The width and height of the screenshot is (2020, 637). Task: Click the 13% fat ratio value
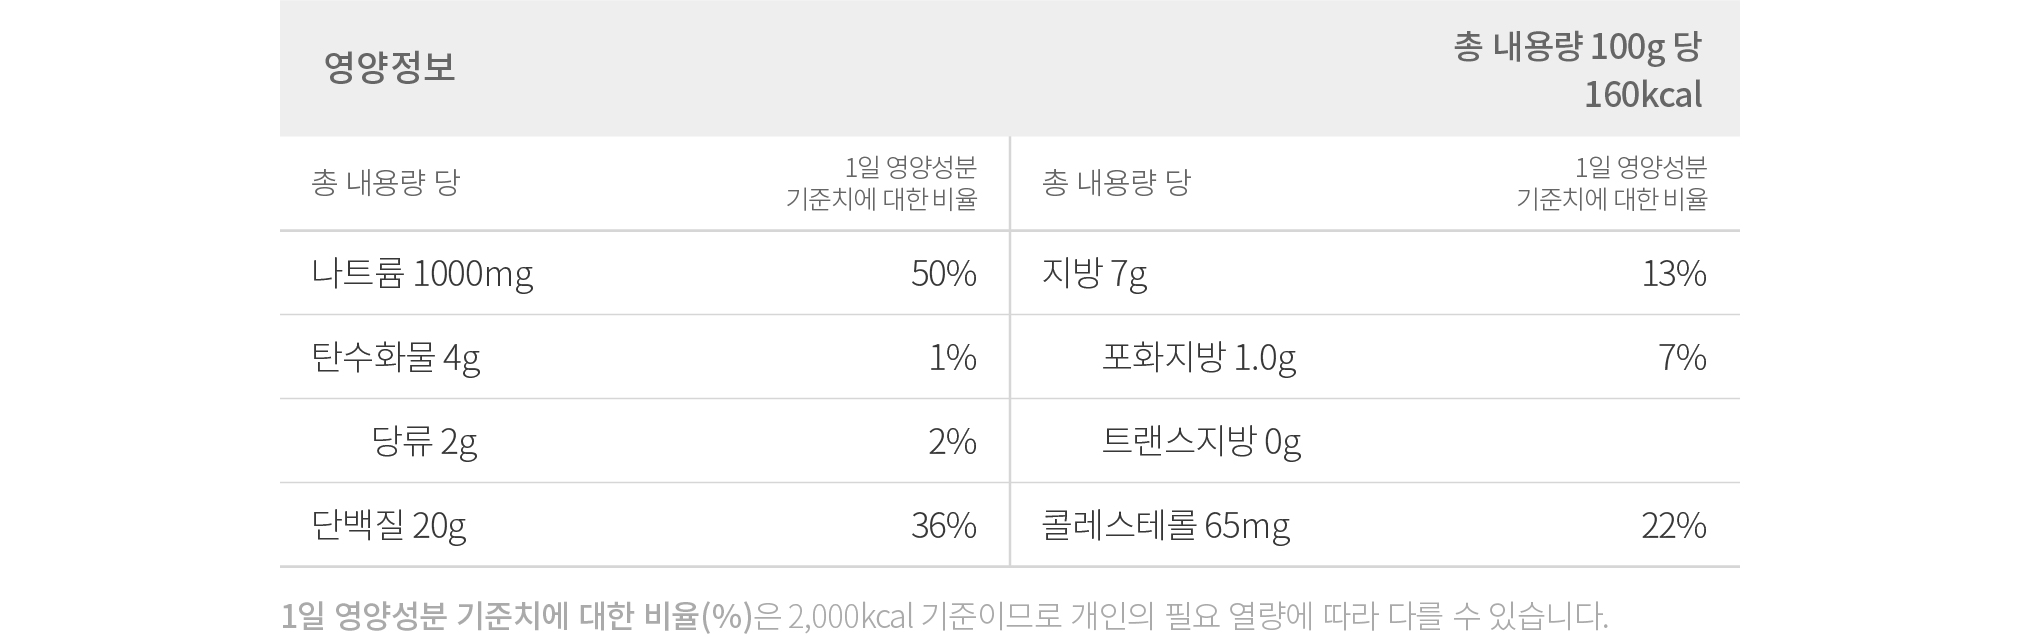click(x=1674, y=273)
